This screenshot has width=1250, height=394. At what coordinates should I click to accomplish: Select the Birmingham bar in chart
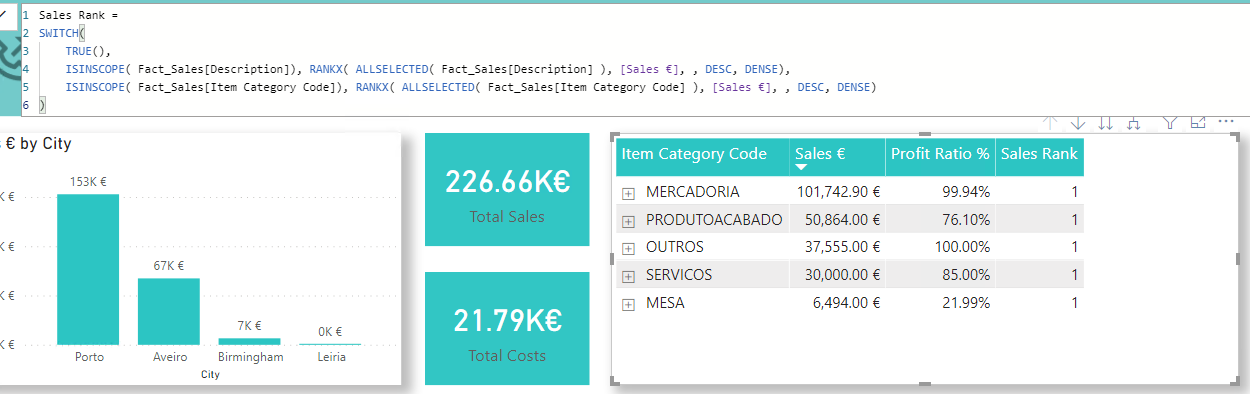pyautogui.click(x=249, y=341)
